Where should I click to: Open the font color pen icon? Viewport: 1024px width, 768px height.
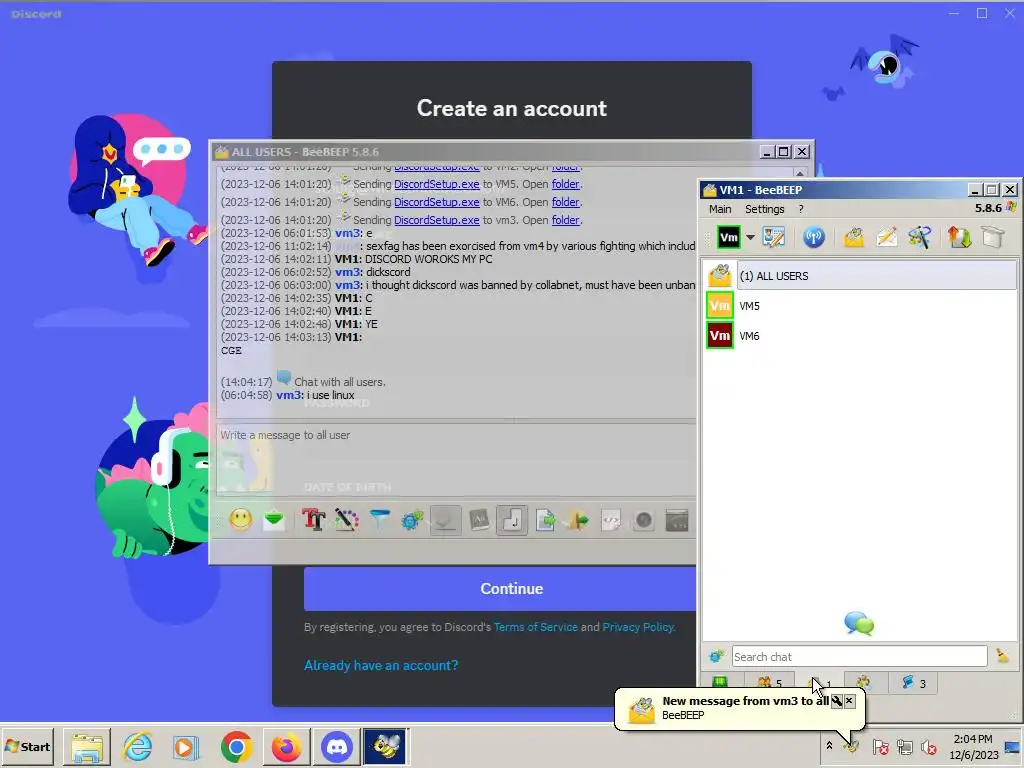[346, 520]
